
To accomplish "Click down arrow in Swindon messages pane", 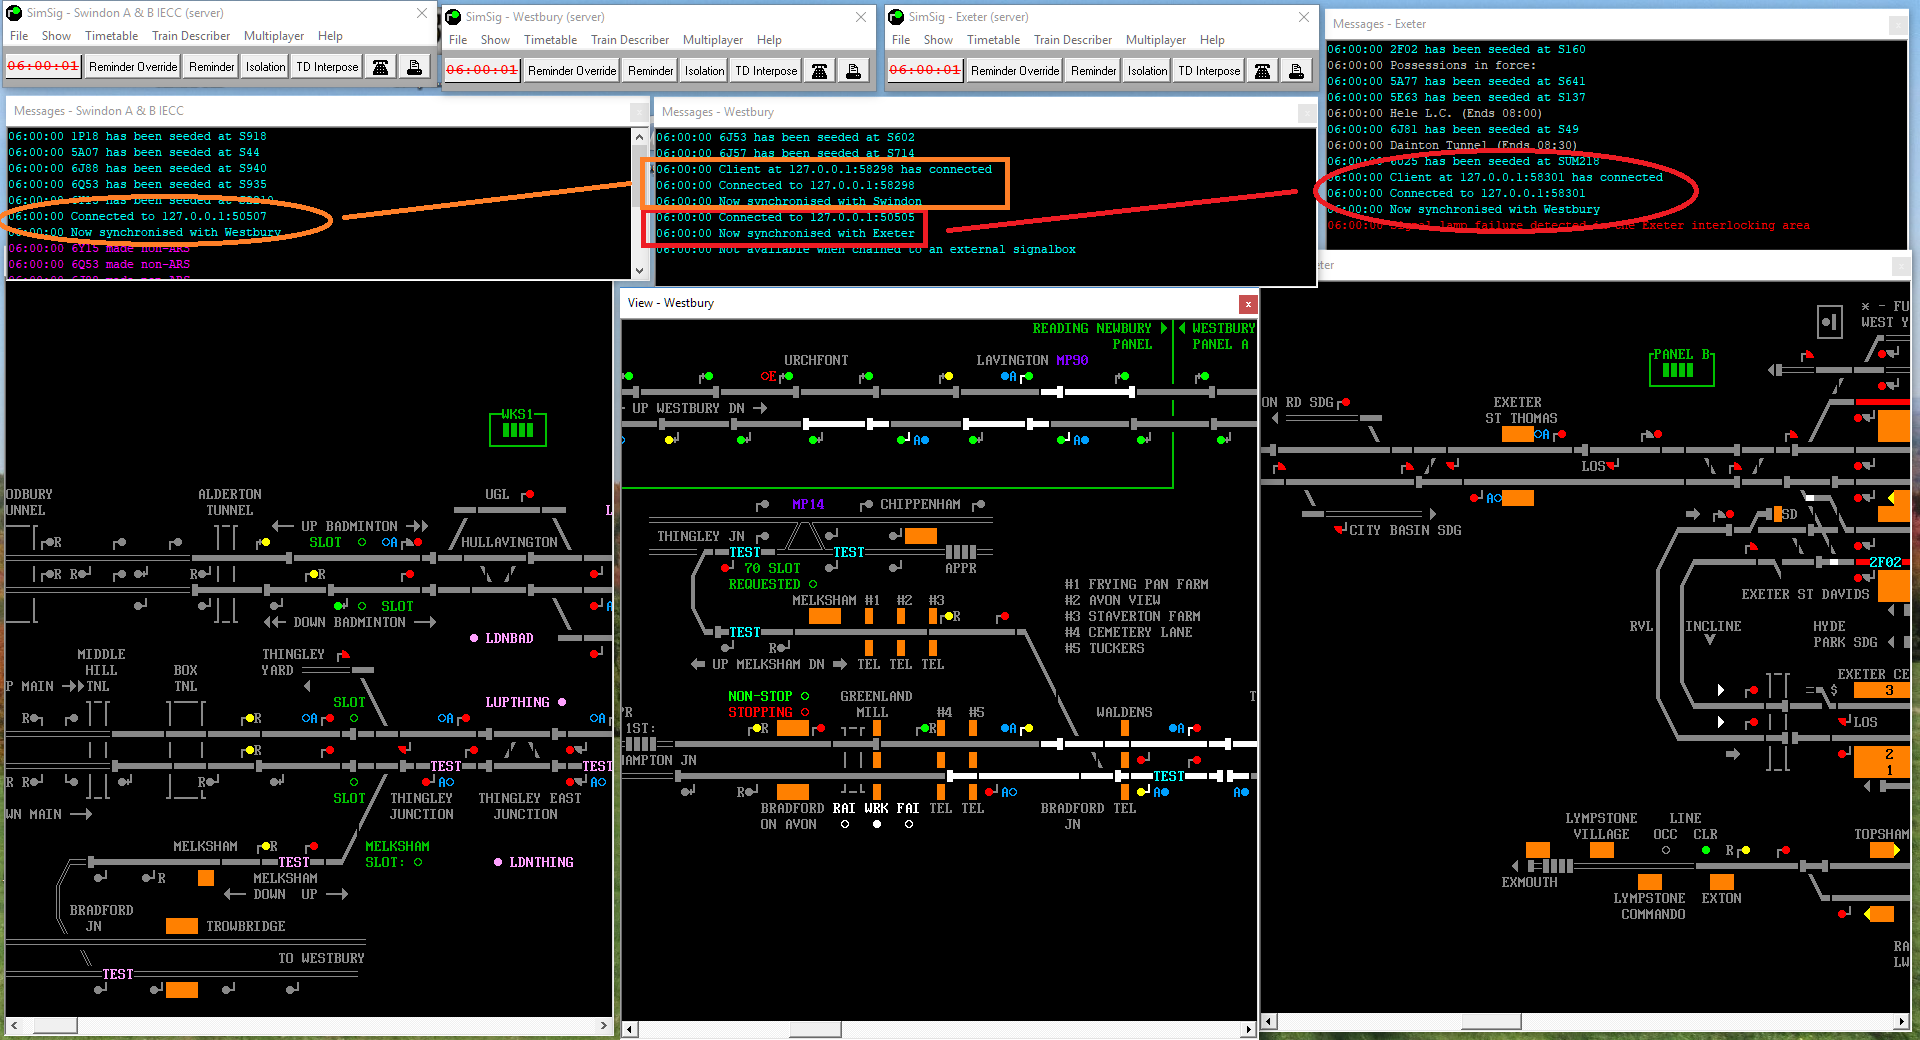I will 640,270.
